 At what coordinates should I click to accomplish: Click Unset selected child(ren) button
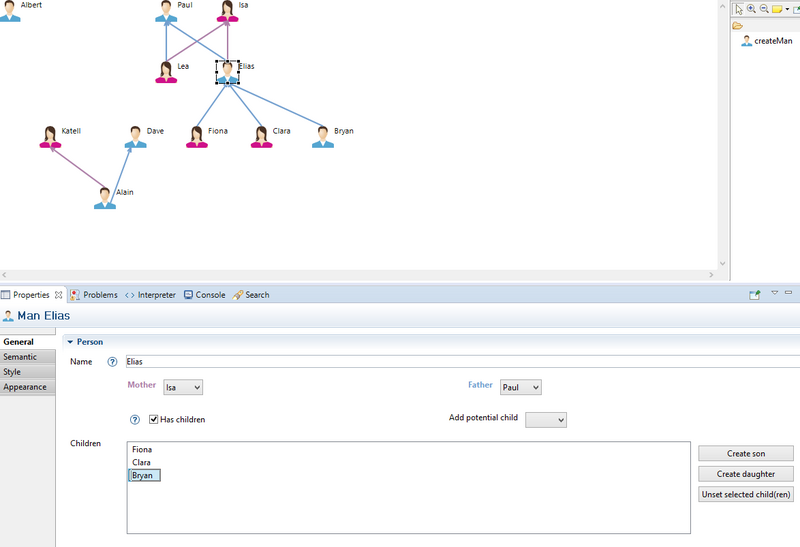point(746,494)
